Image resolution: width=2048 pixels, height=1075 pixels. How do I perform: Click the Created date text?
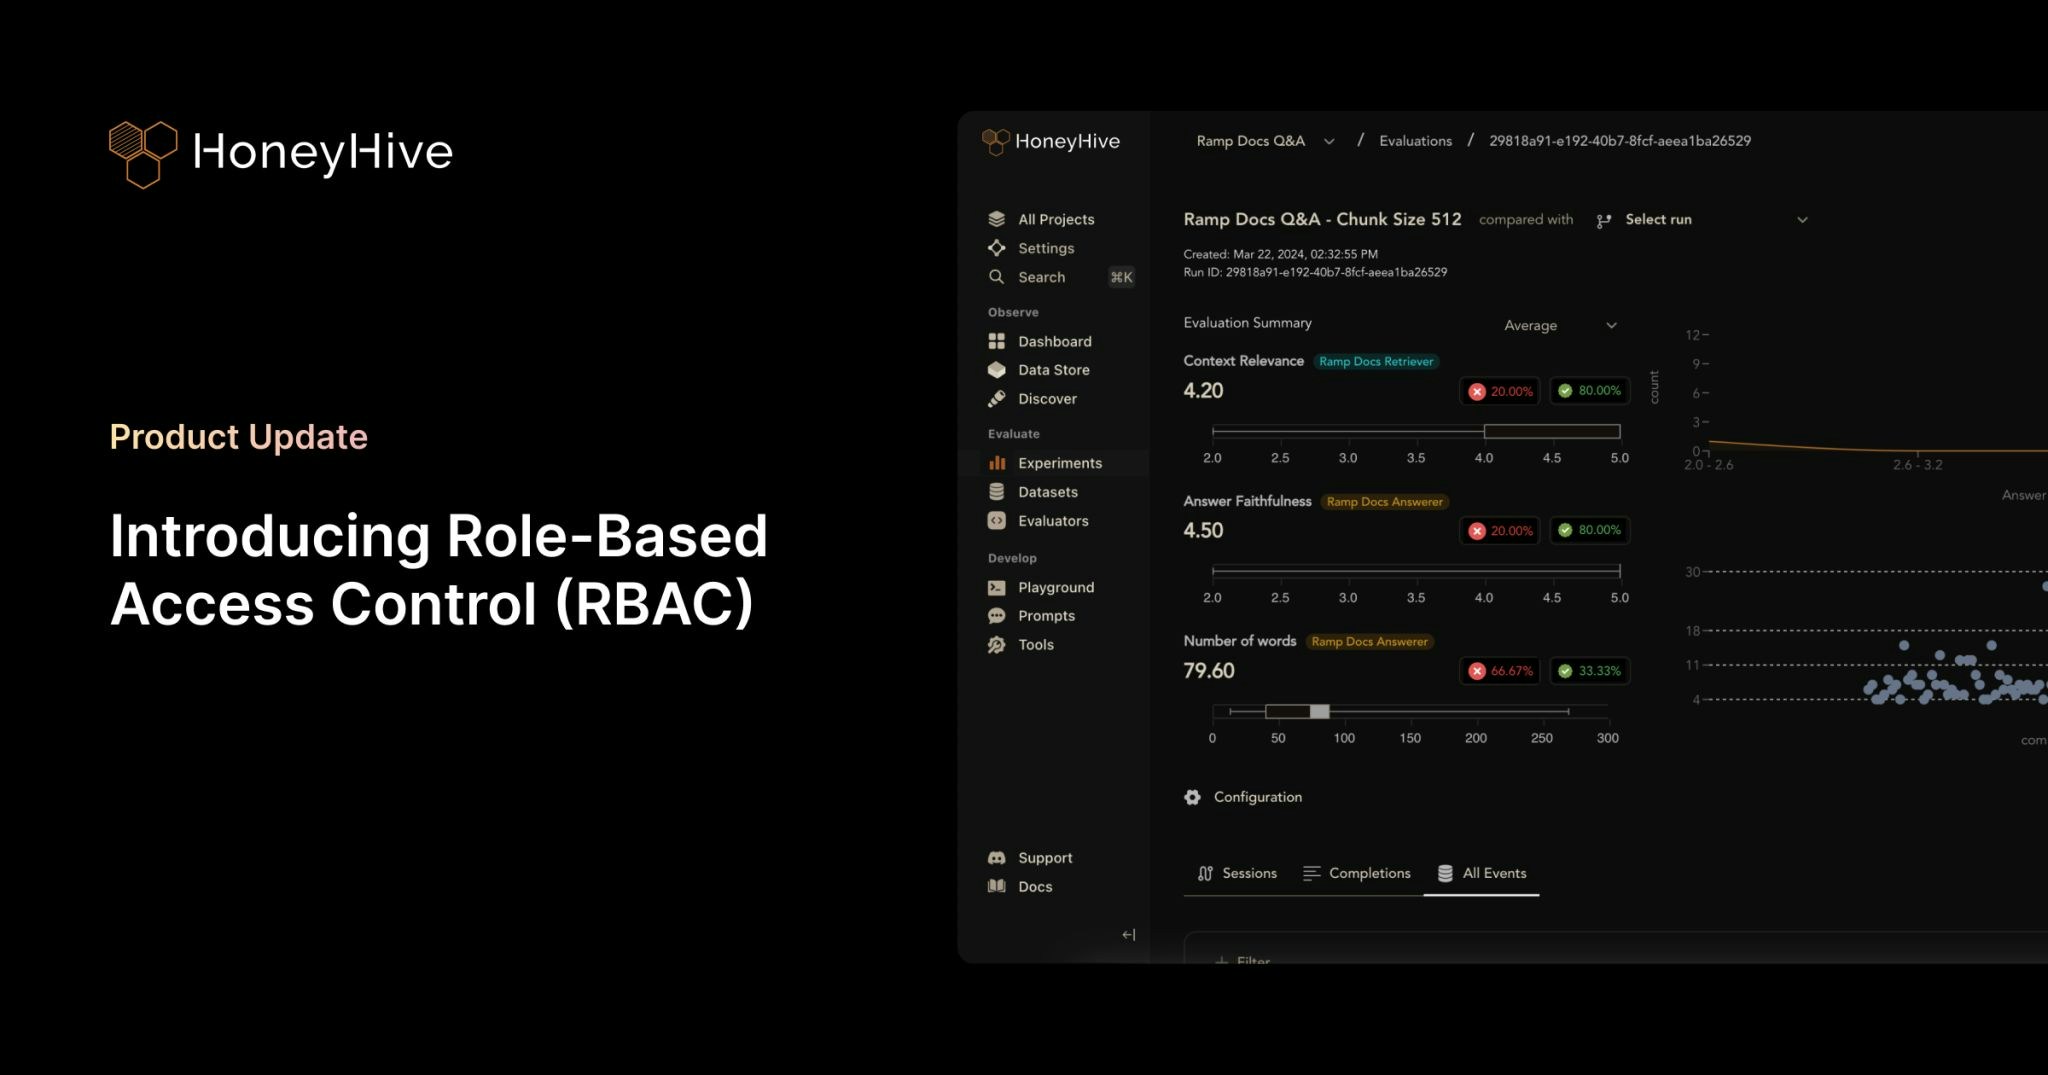click(1280, 254)
